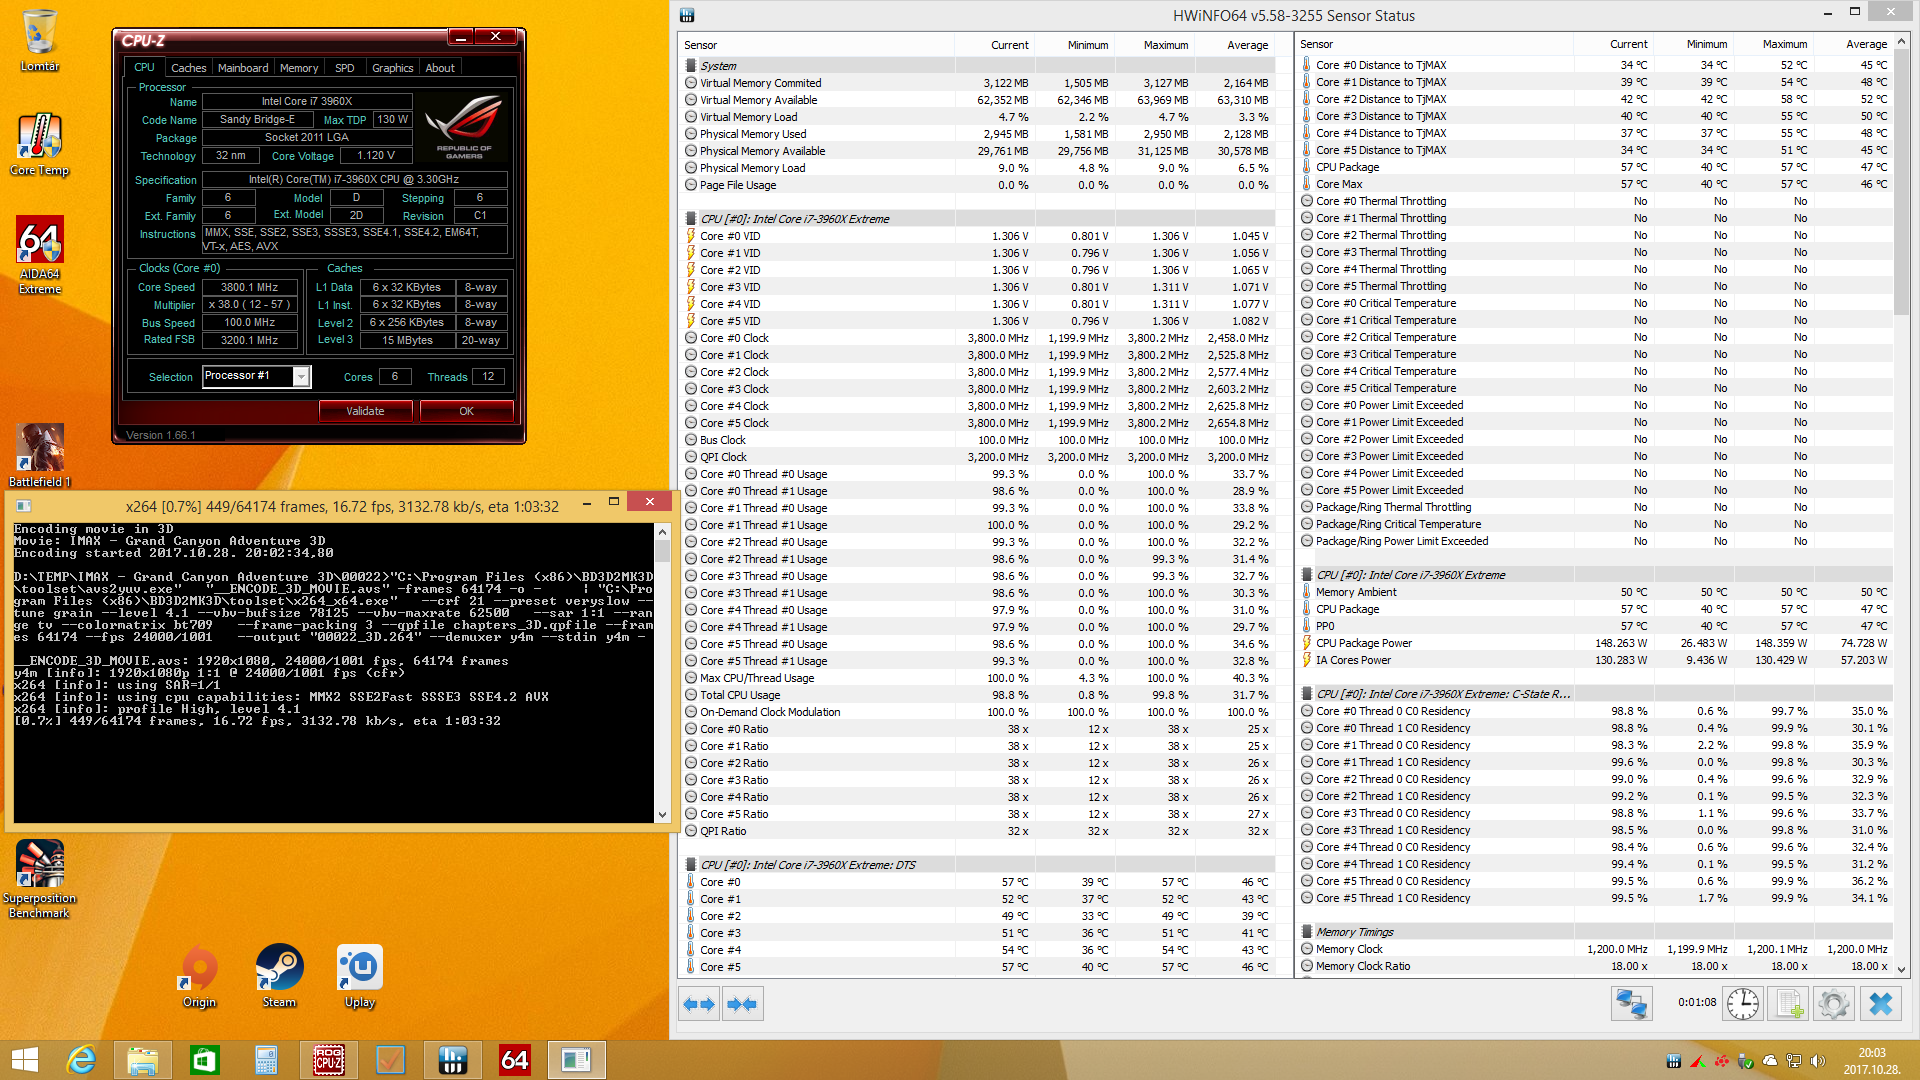Click the CPU-Z OK button
1920x1080 pixels.
pos(466,411)
